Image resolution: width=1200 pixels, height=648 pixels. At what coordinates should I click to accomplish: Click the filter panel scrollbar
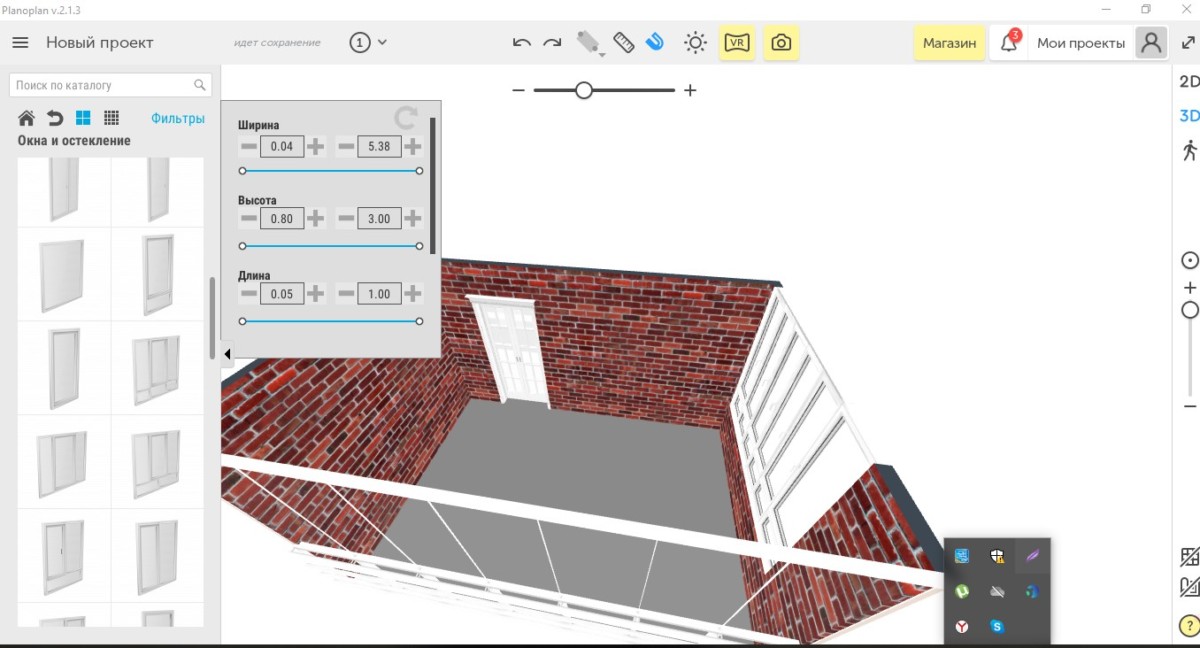[433, 185]
